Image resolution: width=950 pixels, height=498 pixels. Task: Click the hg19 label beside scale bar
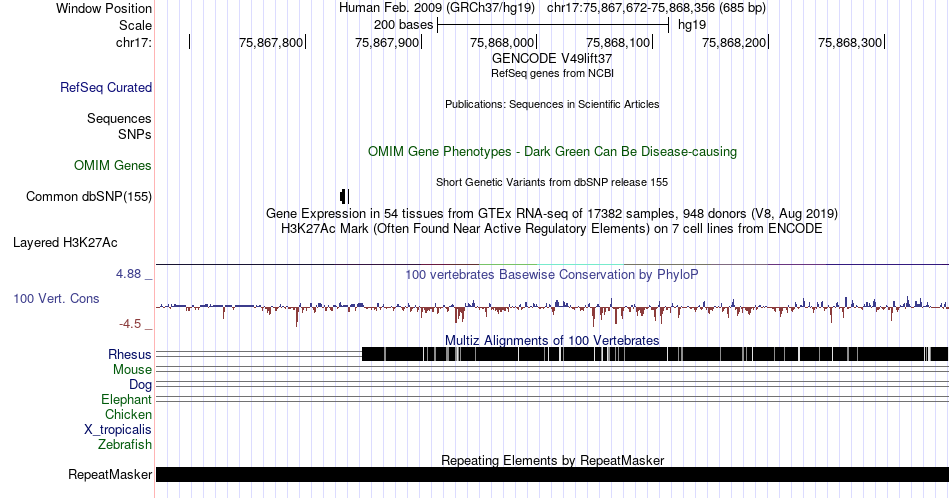pos(692,25)
